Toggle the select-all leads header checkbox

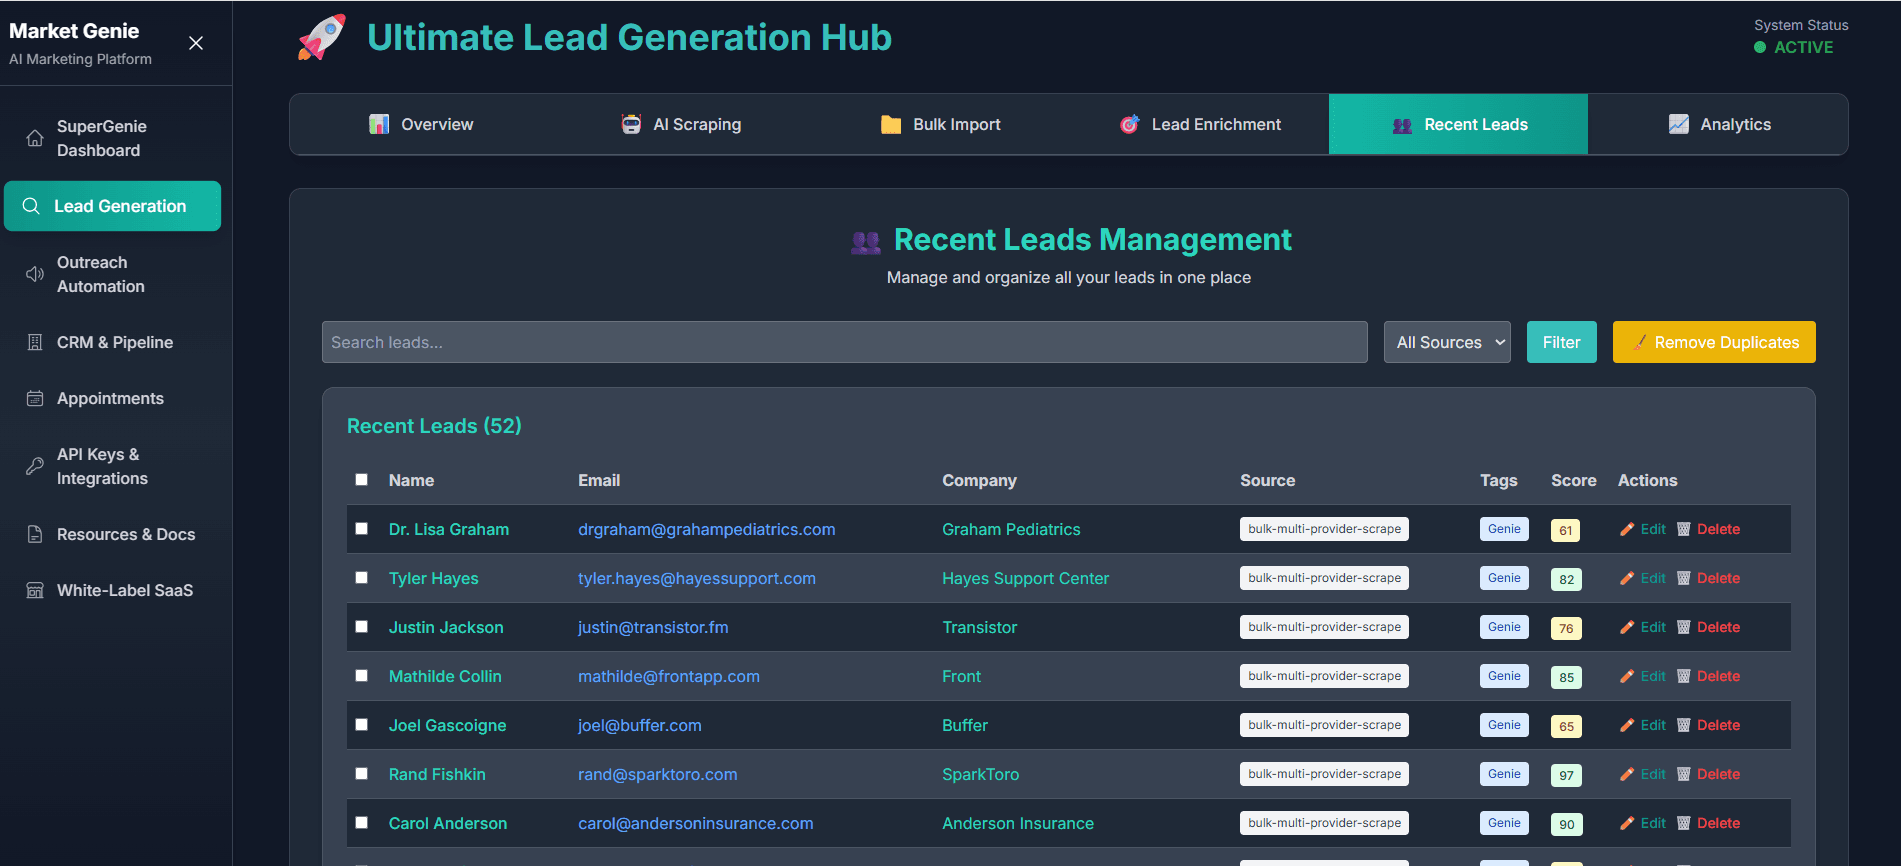click(x=362, y=480)
